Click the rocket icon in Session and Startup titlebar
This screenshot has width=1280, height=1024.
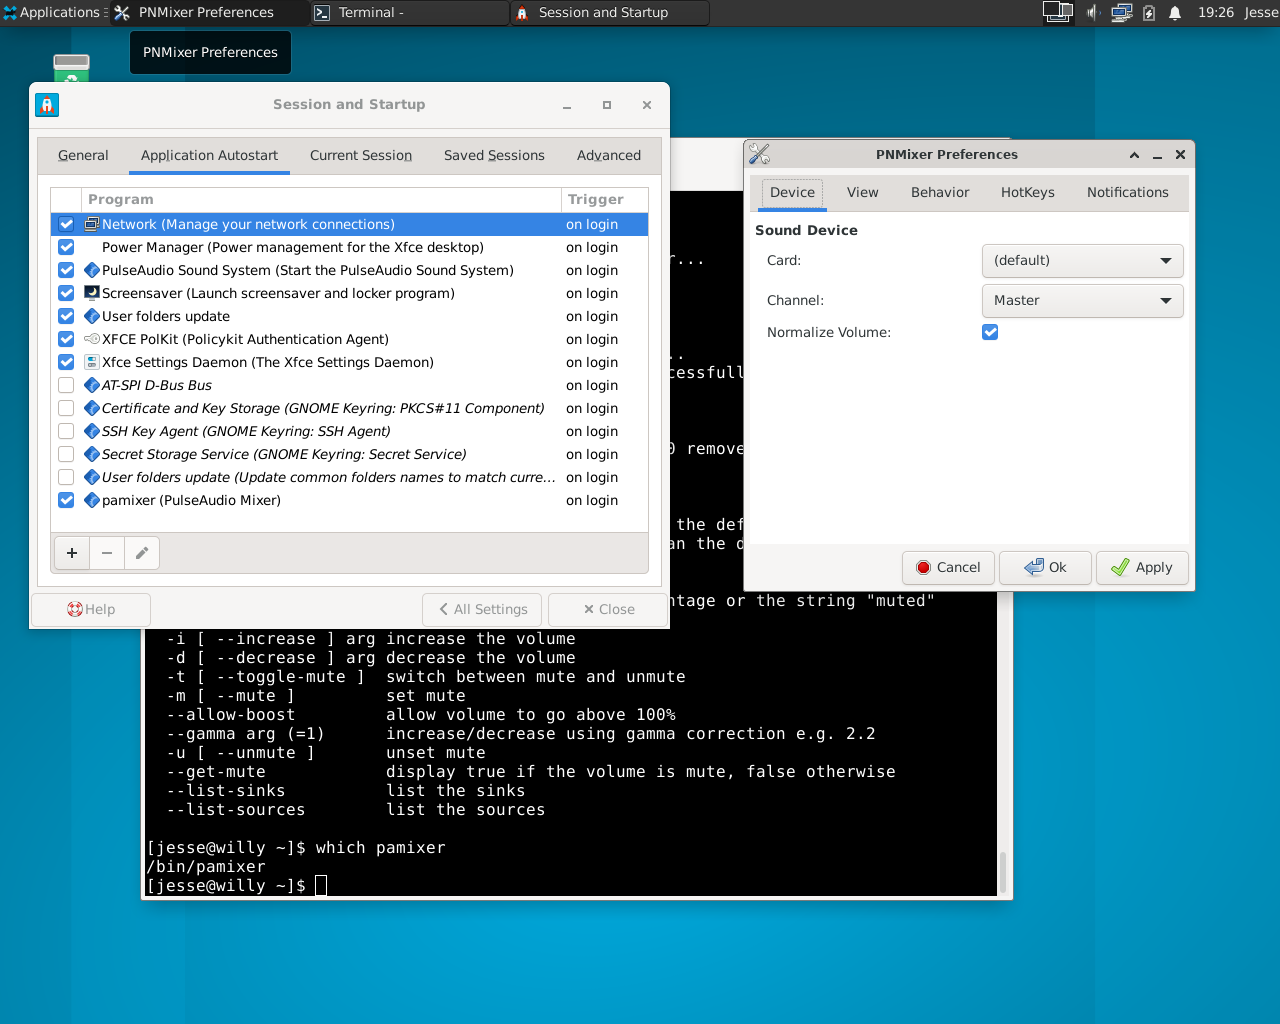47,105
